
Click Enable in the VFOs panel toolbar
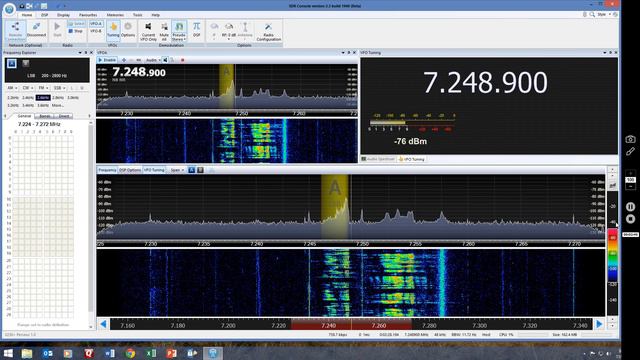pos(107,60)
